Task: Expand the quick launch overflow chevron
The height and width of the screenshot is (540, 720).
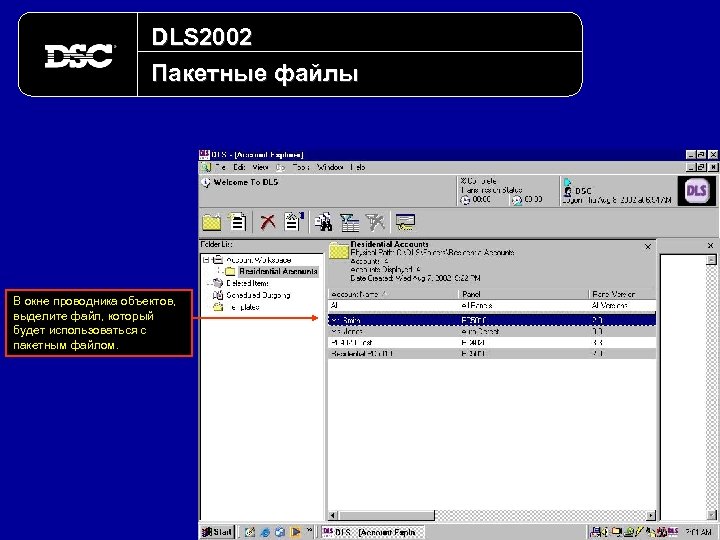Action: (309, 530)
